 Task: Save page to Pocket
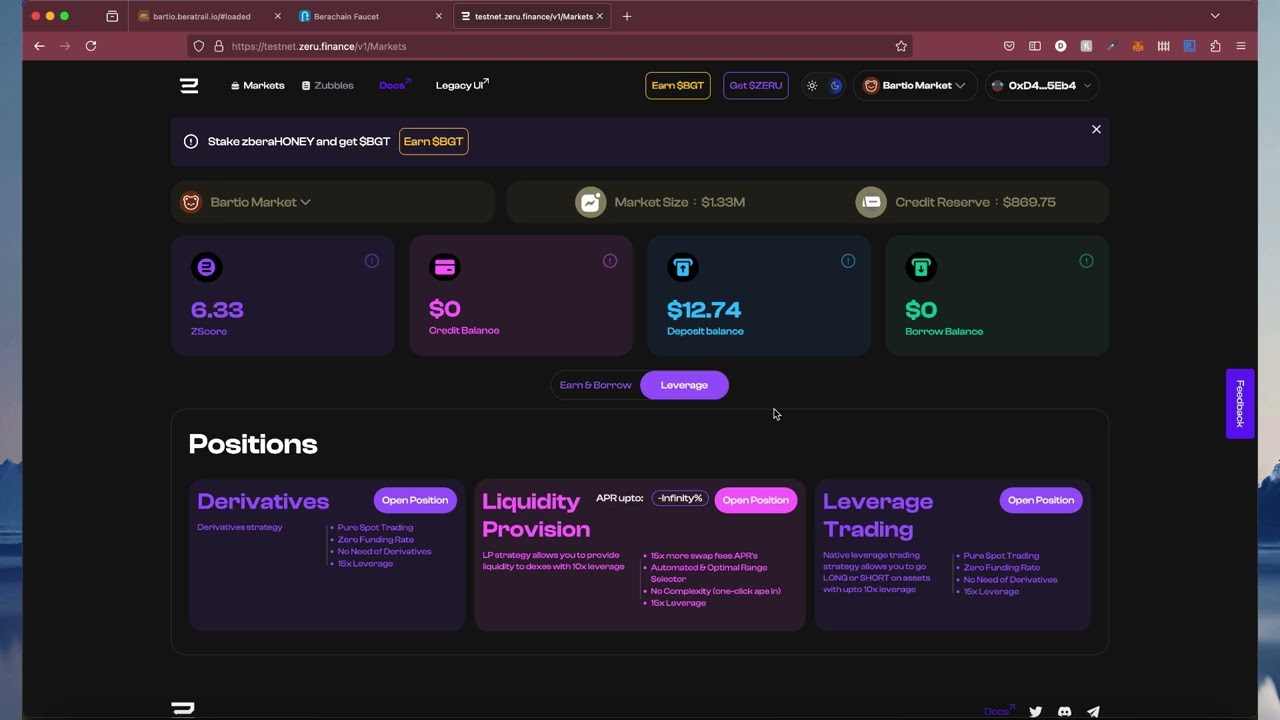(1009, 46)
